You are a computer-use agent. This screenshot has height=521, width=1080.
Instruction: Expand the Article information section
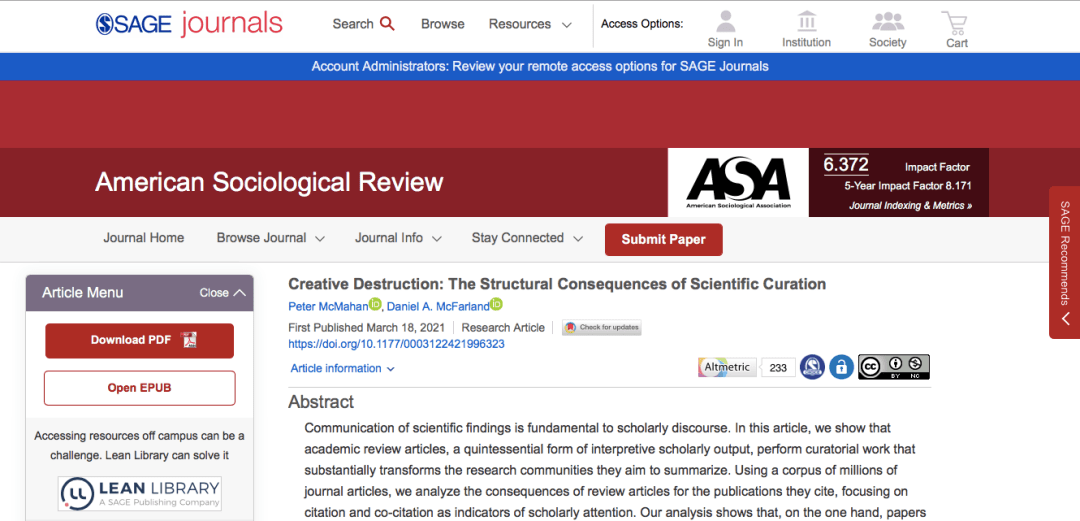(x=342, y=368)
